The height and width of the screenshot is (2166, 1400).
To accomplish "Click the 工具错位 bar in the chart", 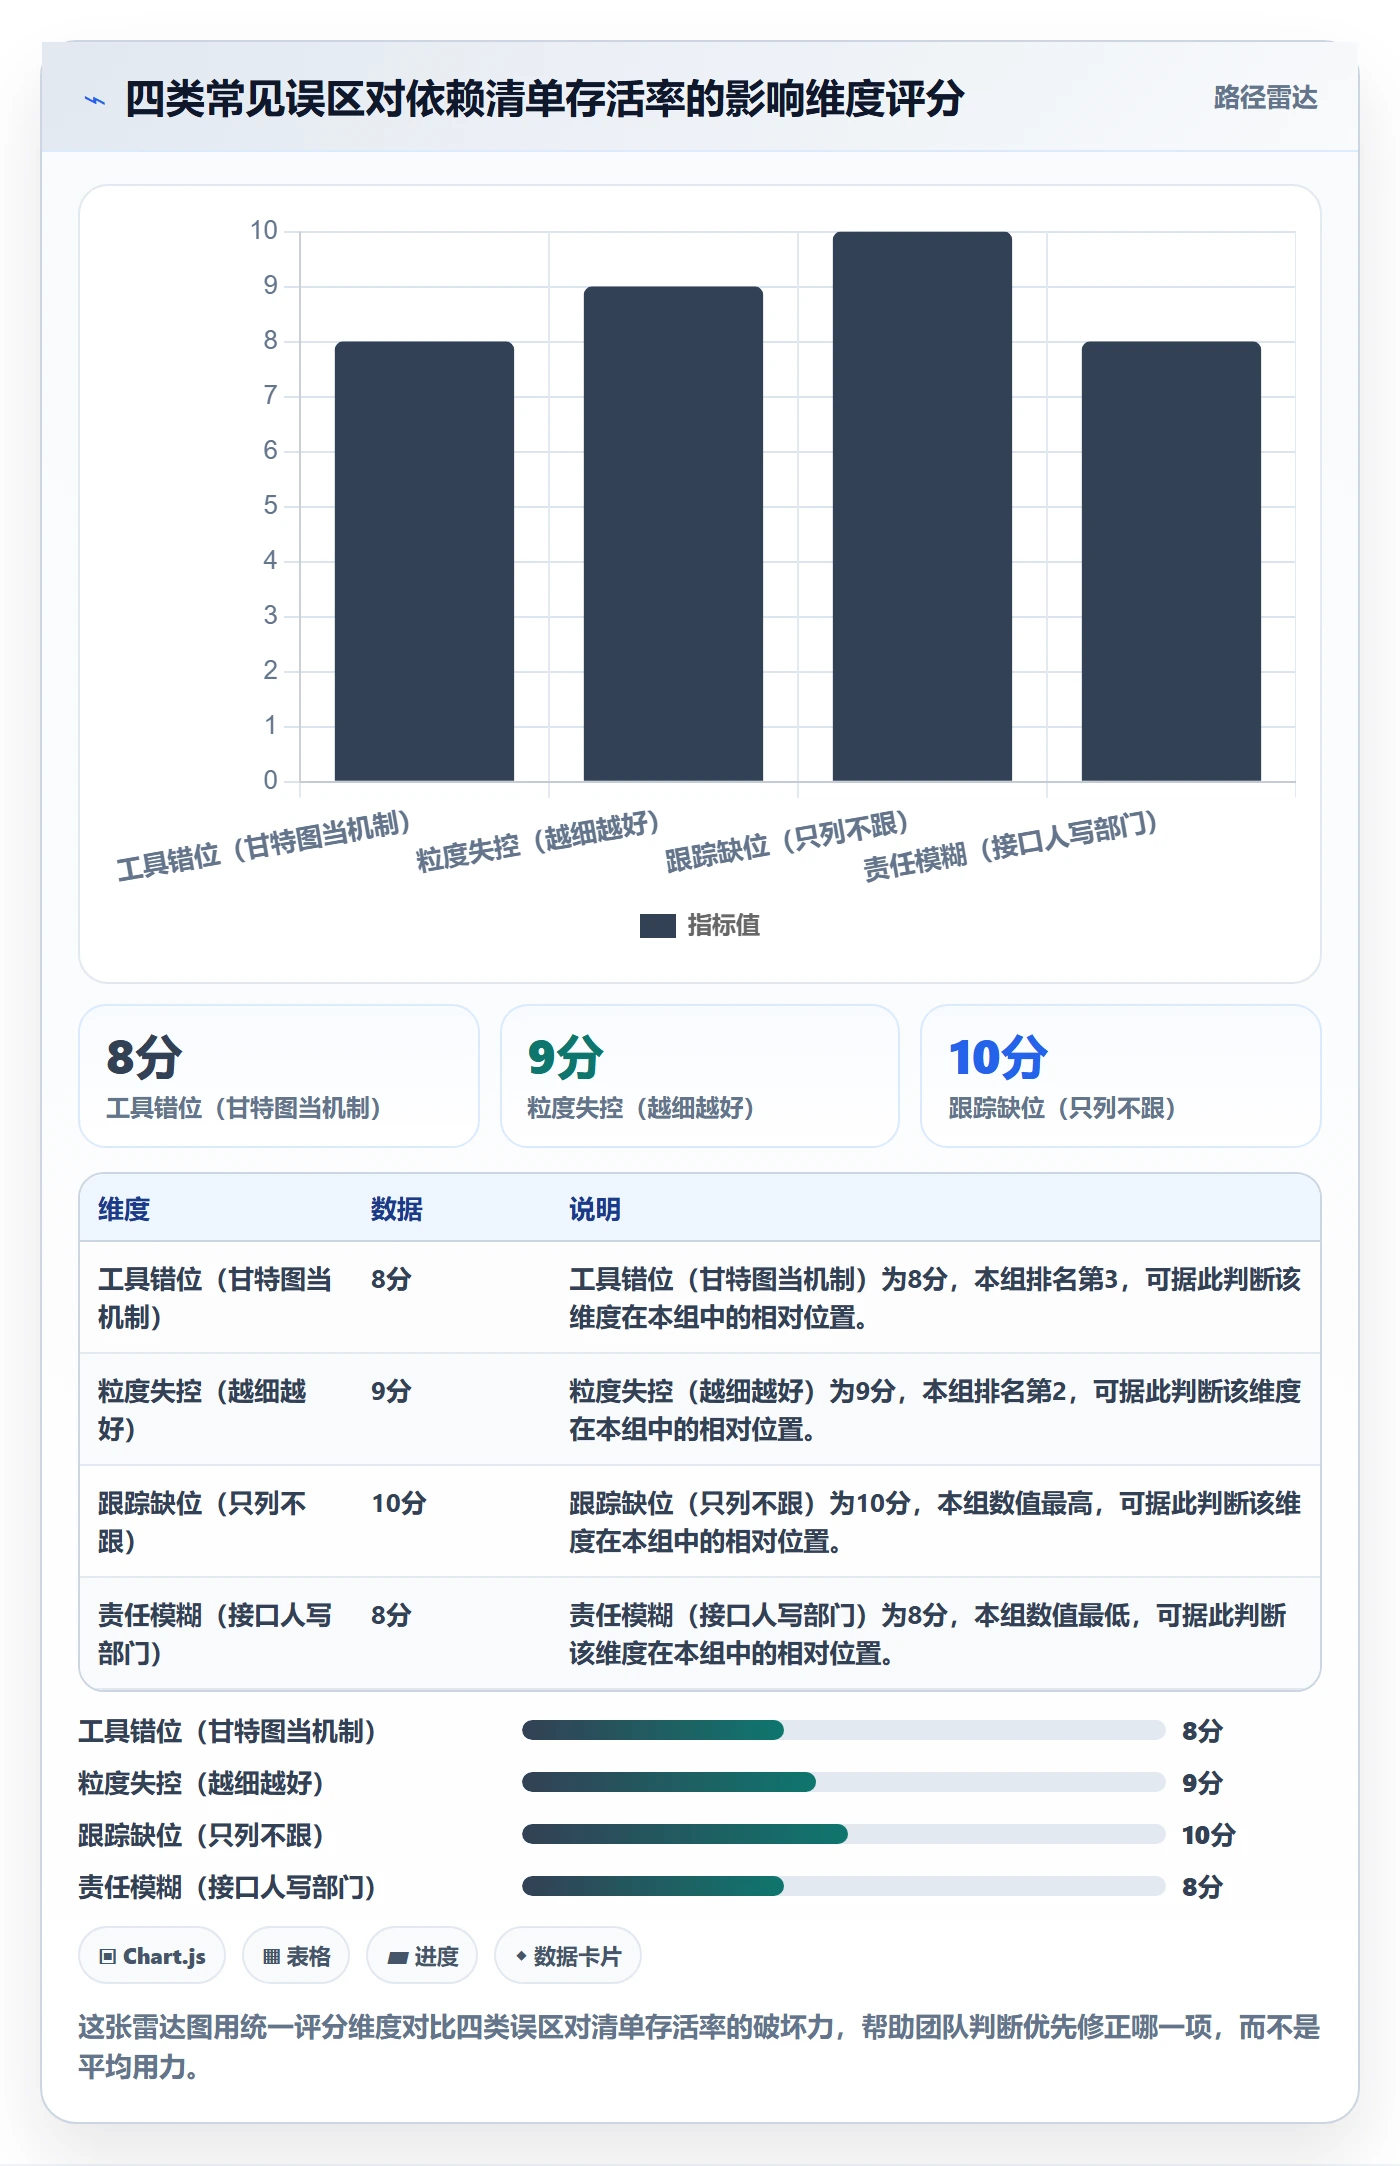I will click(x=424, y=561).
